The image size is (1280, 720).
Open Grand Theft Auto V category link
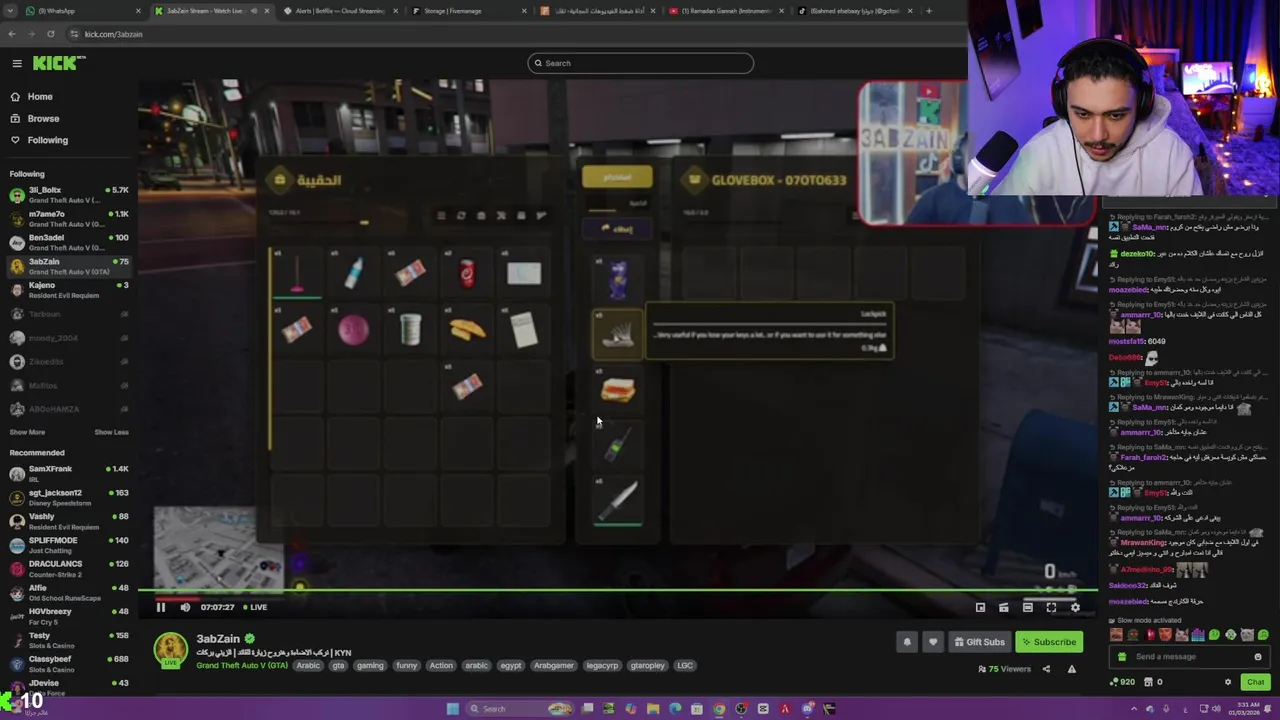point(240,665)
